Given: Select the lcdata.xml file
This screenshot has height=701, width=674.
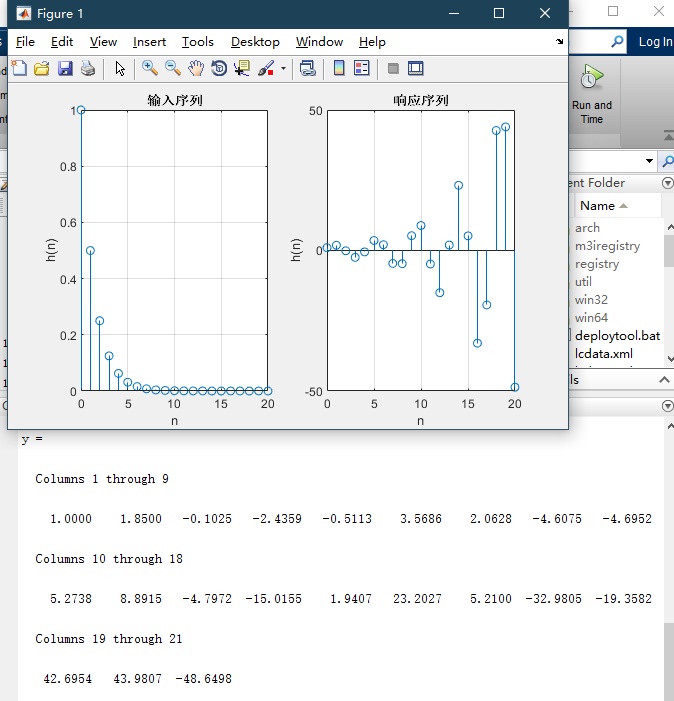Looking at the screenshot, I should click(603, 354).
